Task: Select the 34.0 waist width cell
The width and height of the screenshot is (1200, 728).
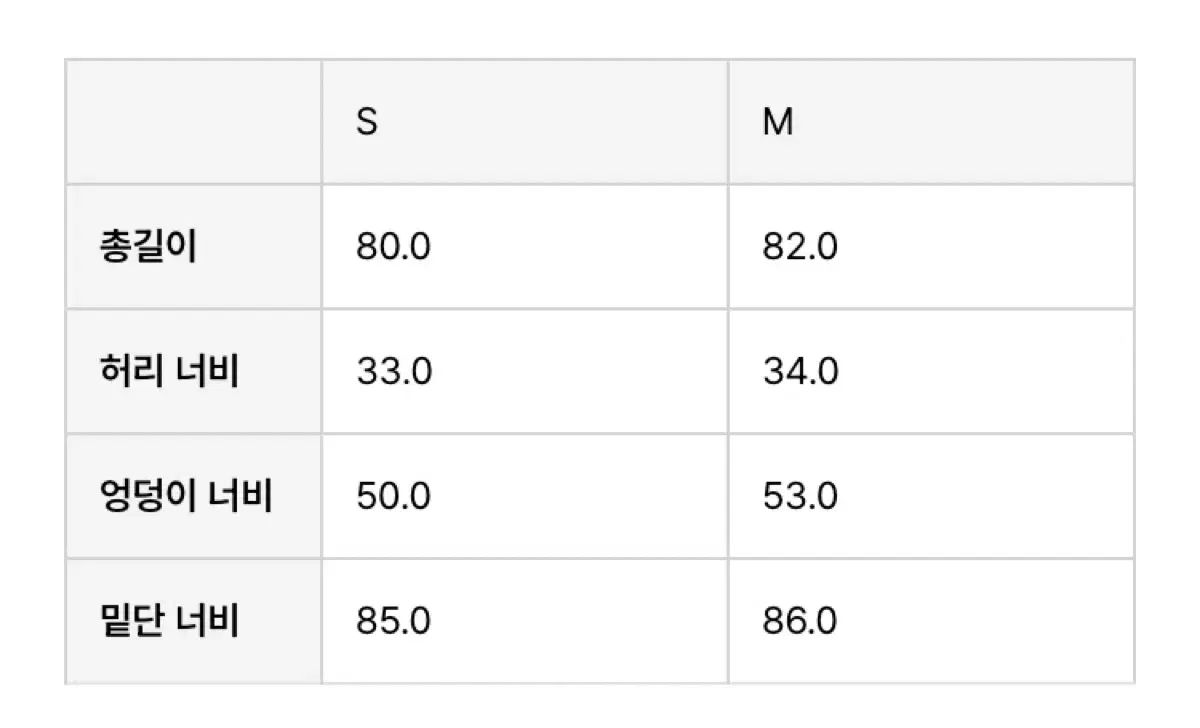Action: tap(931, 372)
